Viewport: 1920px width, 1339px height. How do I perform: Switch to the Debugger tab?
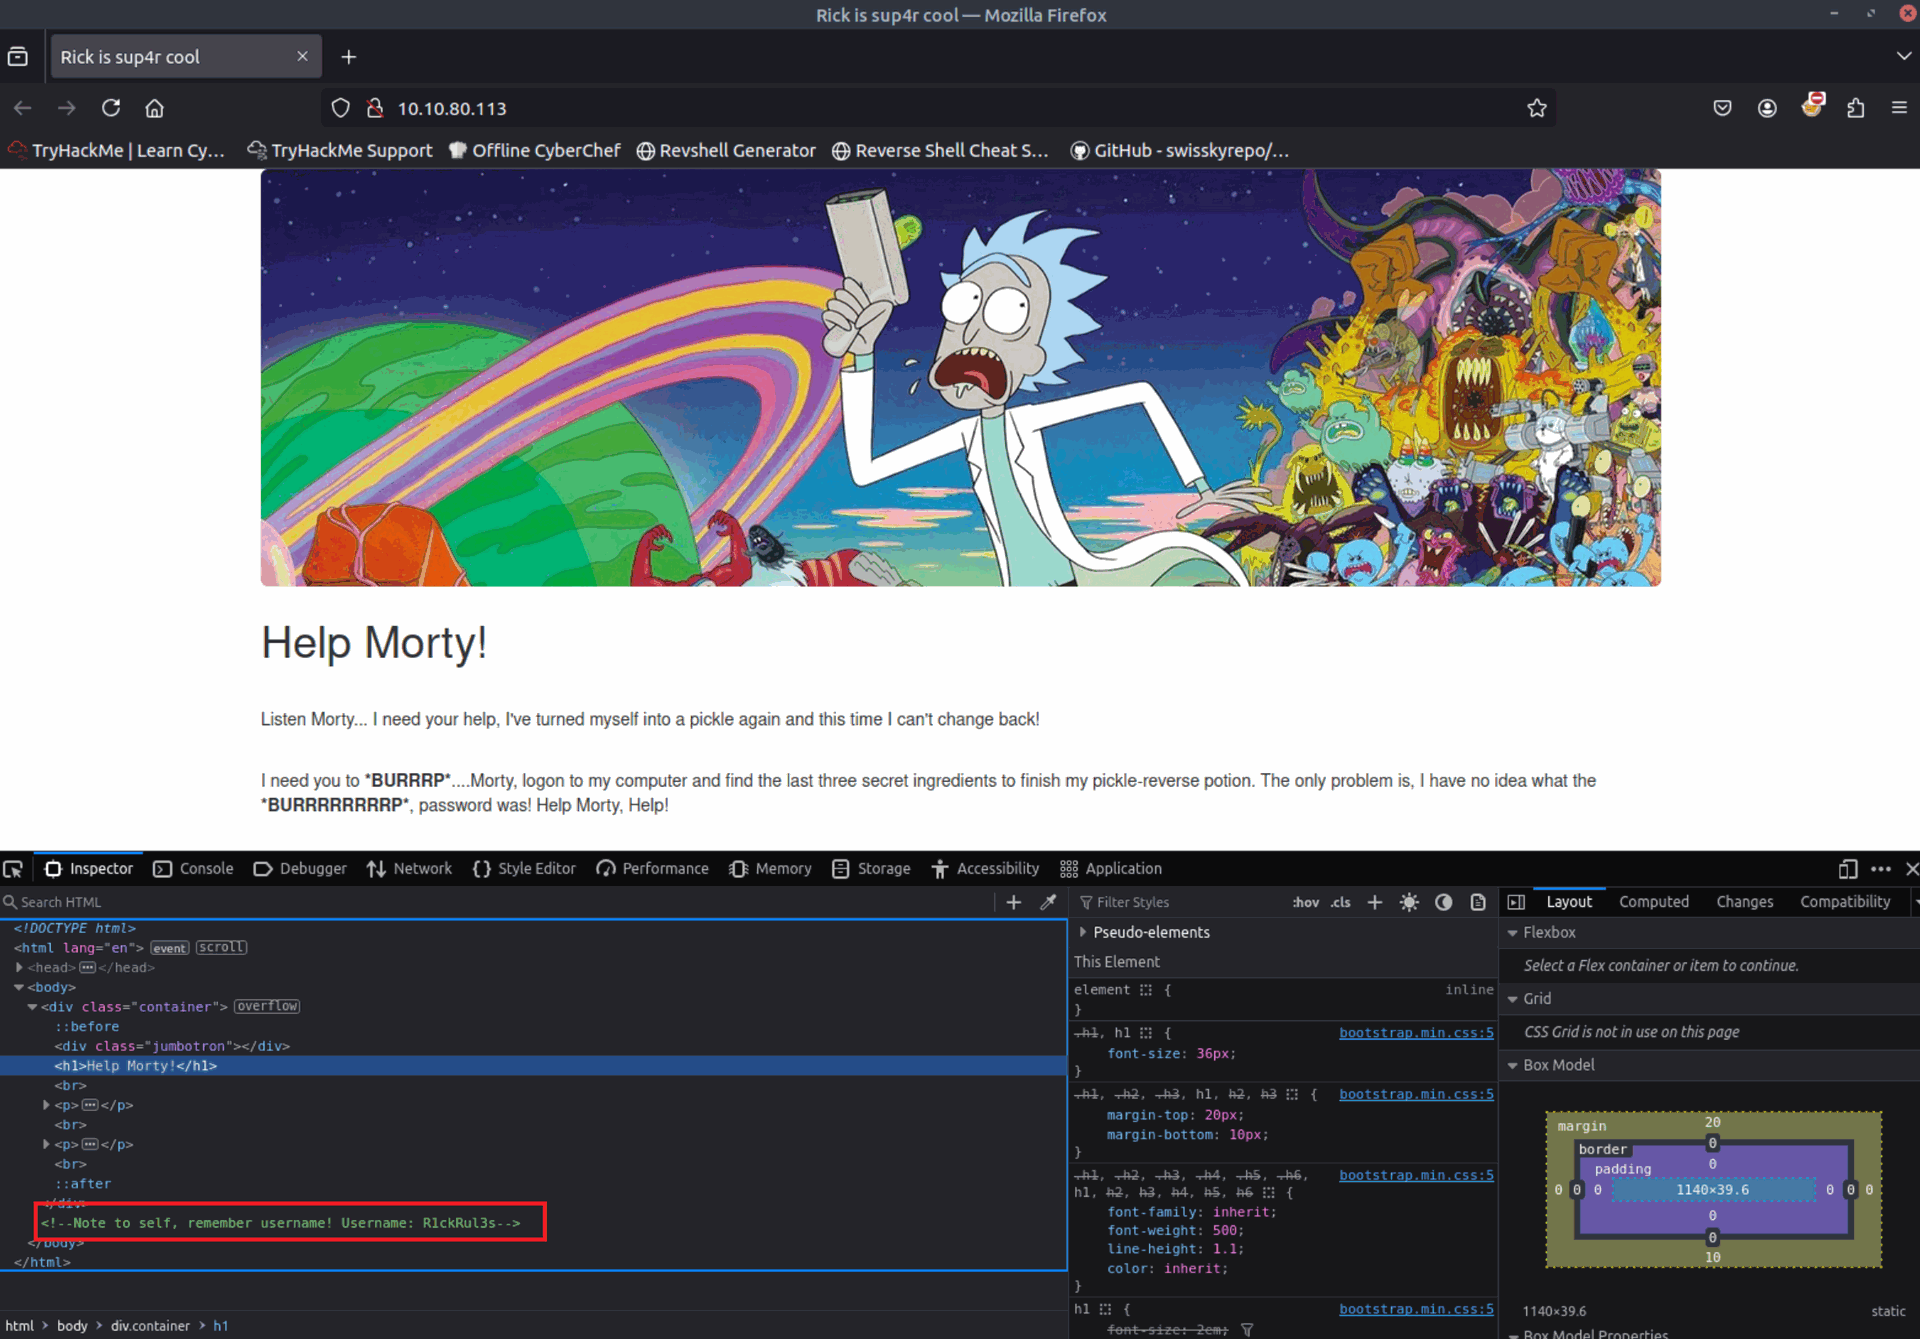[300, 869]
